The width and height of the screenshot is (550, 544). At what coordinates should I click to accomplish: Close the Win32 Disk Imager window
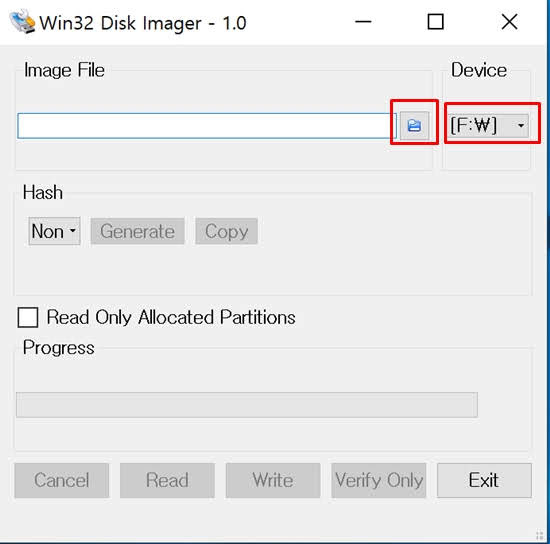coord(509,22)
